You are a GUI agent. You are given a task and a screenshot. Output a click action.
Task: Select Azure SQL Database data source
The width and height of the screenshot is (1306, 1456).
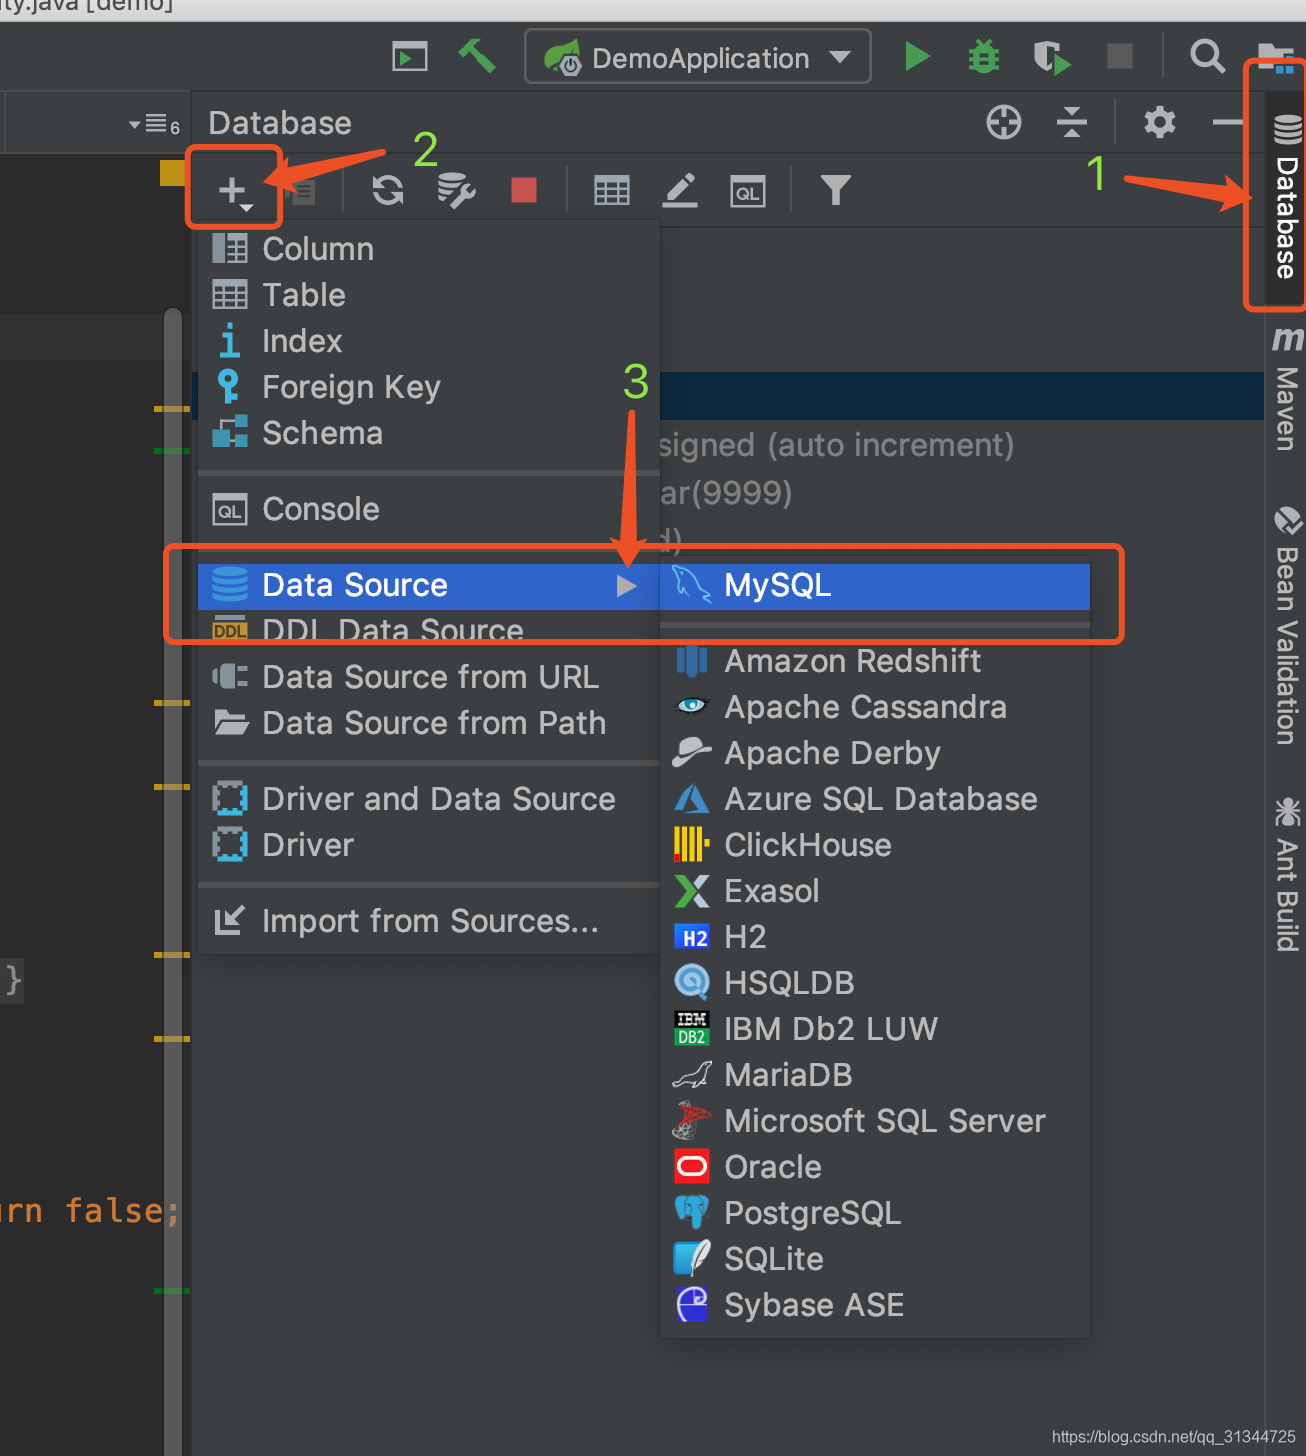[x=875, y=799]
